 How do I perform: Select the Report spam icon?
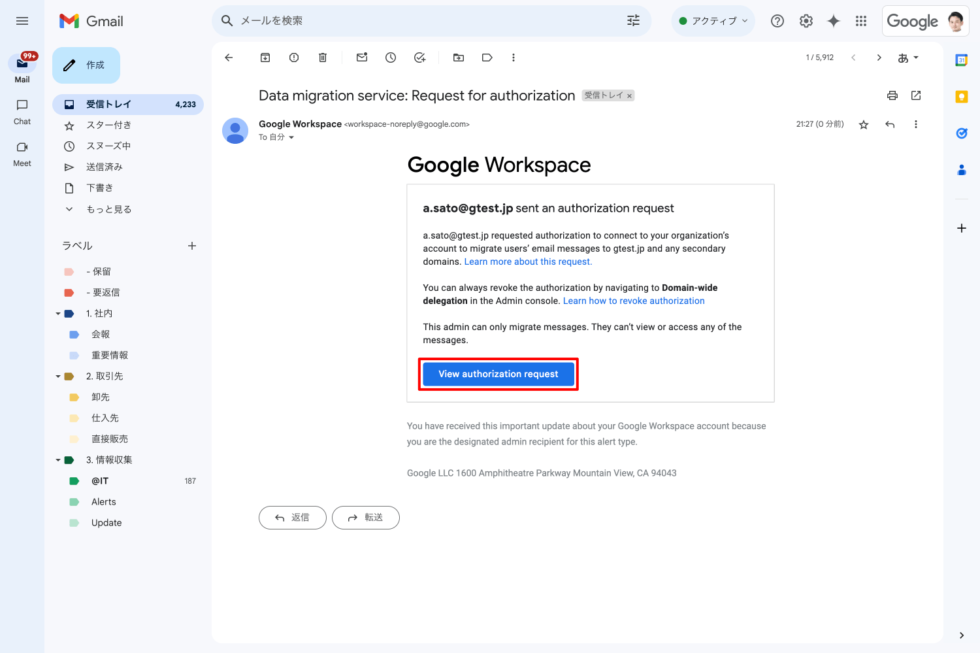(x=293, y=57)
